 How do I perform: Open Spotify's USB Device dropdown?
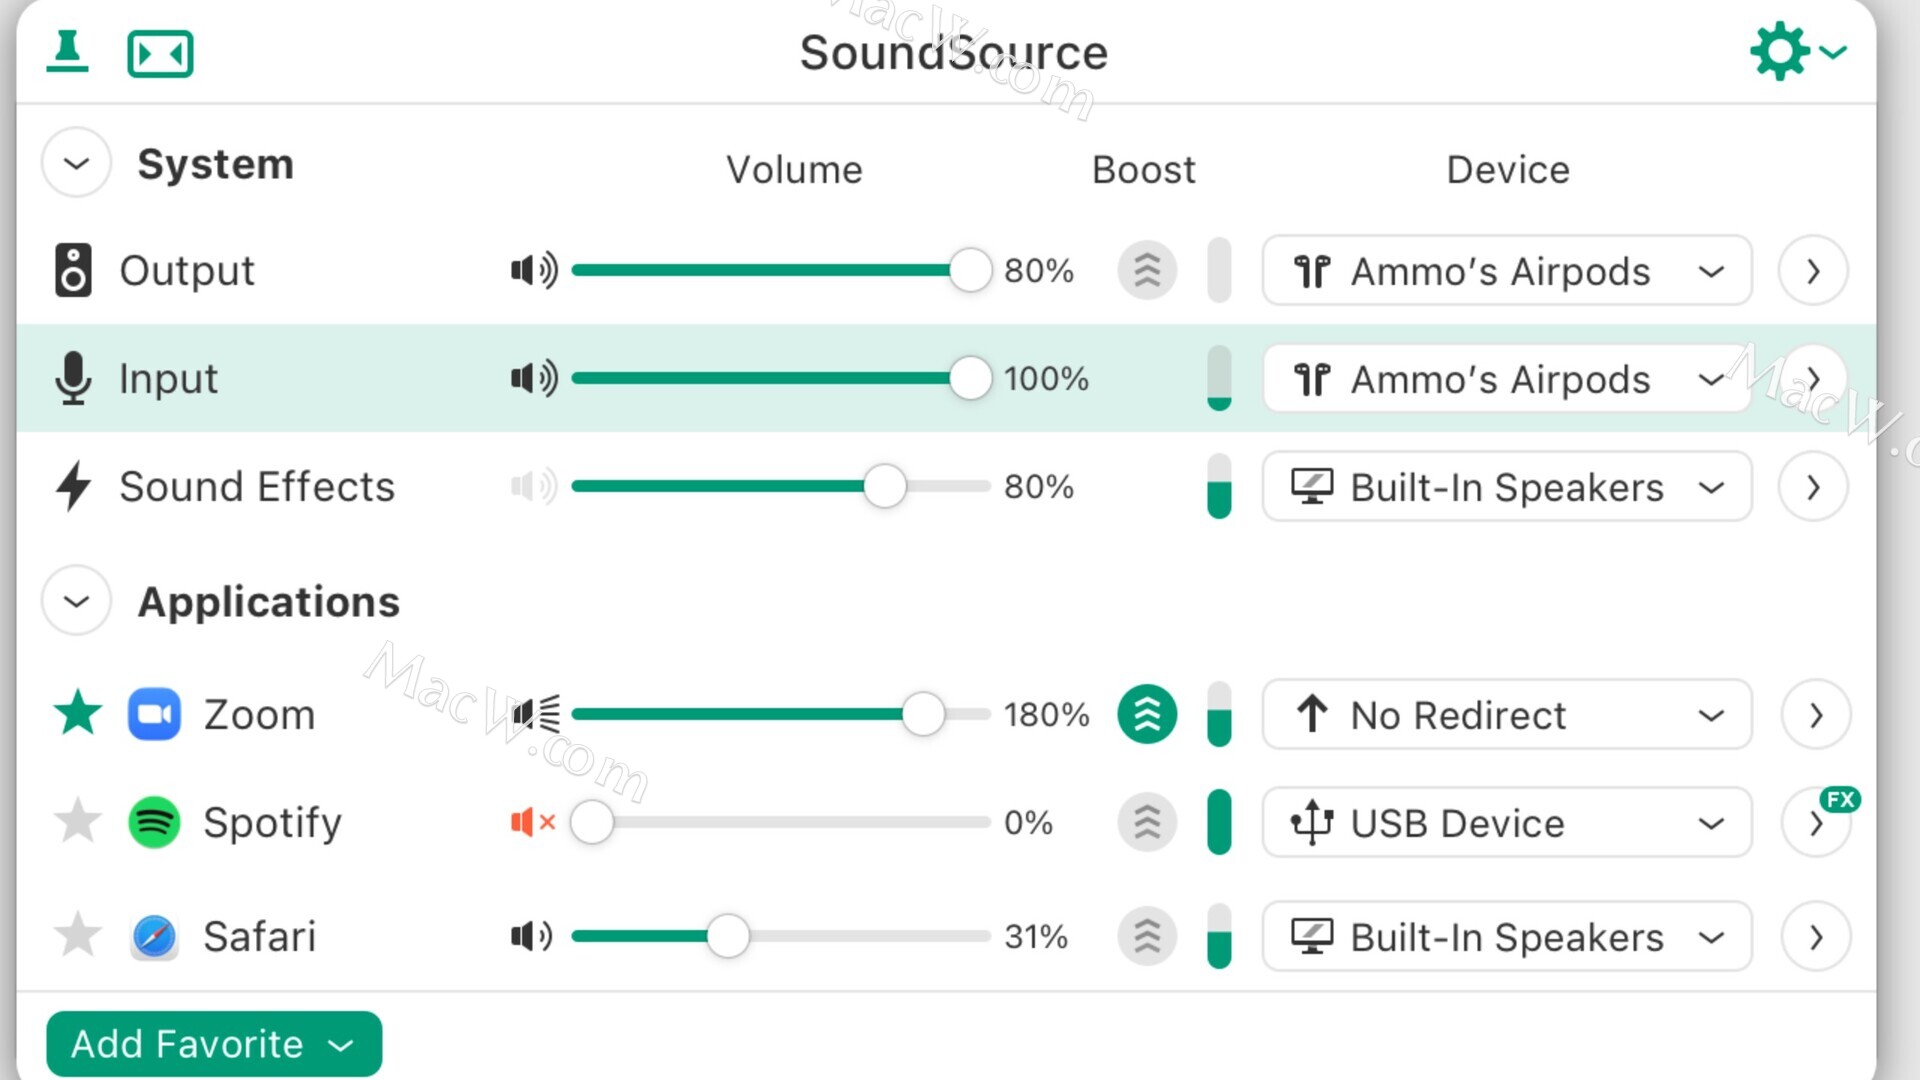pyautogui.click(x=1507, y=822)
